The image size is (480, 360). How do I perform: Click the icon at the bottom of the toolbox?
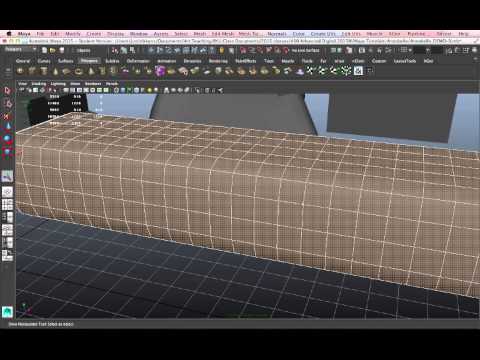tap(7, 312)
